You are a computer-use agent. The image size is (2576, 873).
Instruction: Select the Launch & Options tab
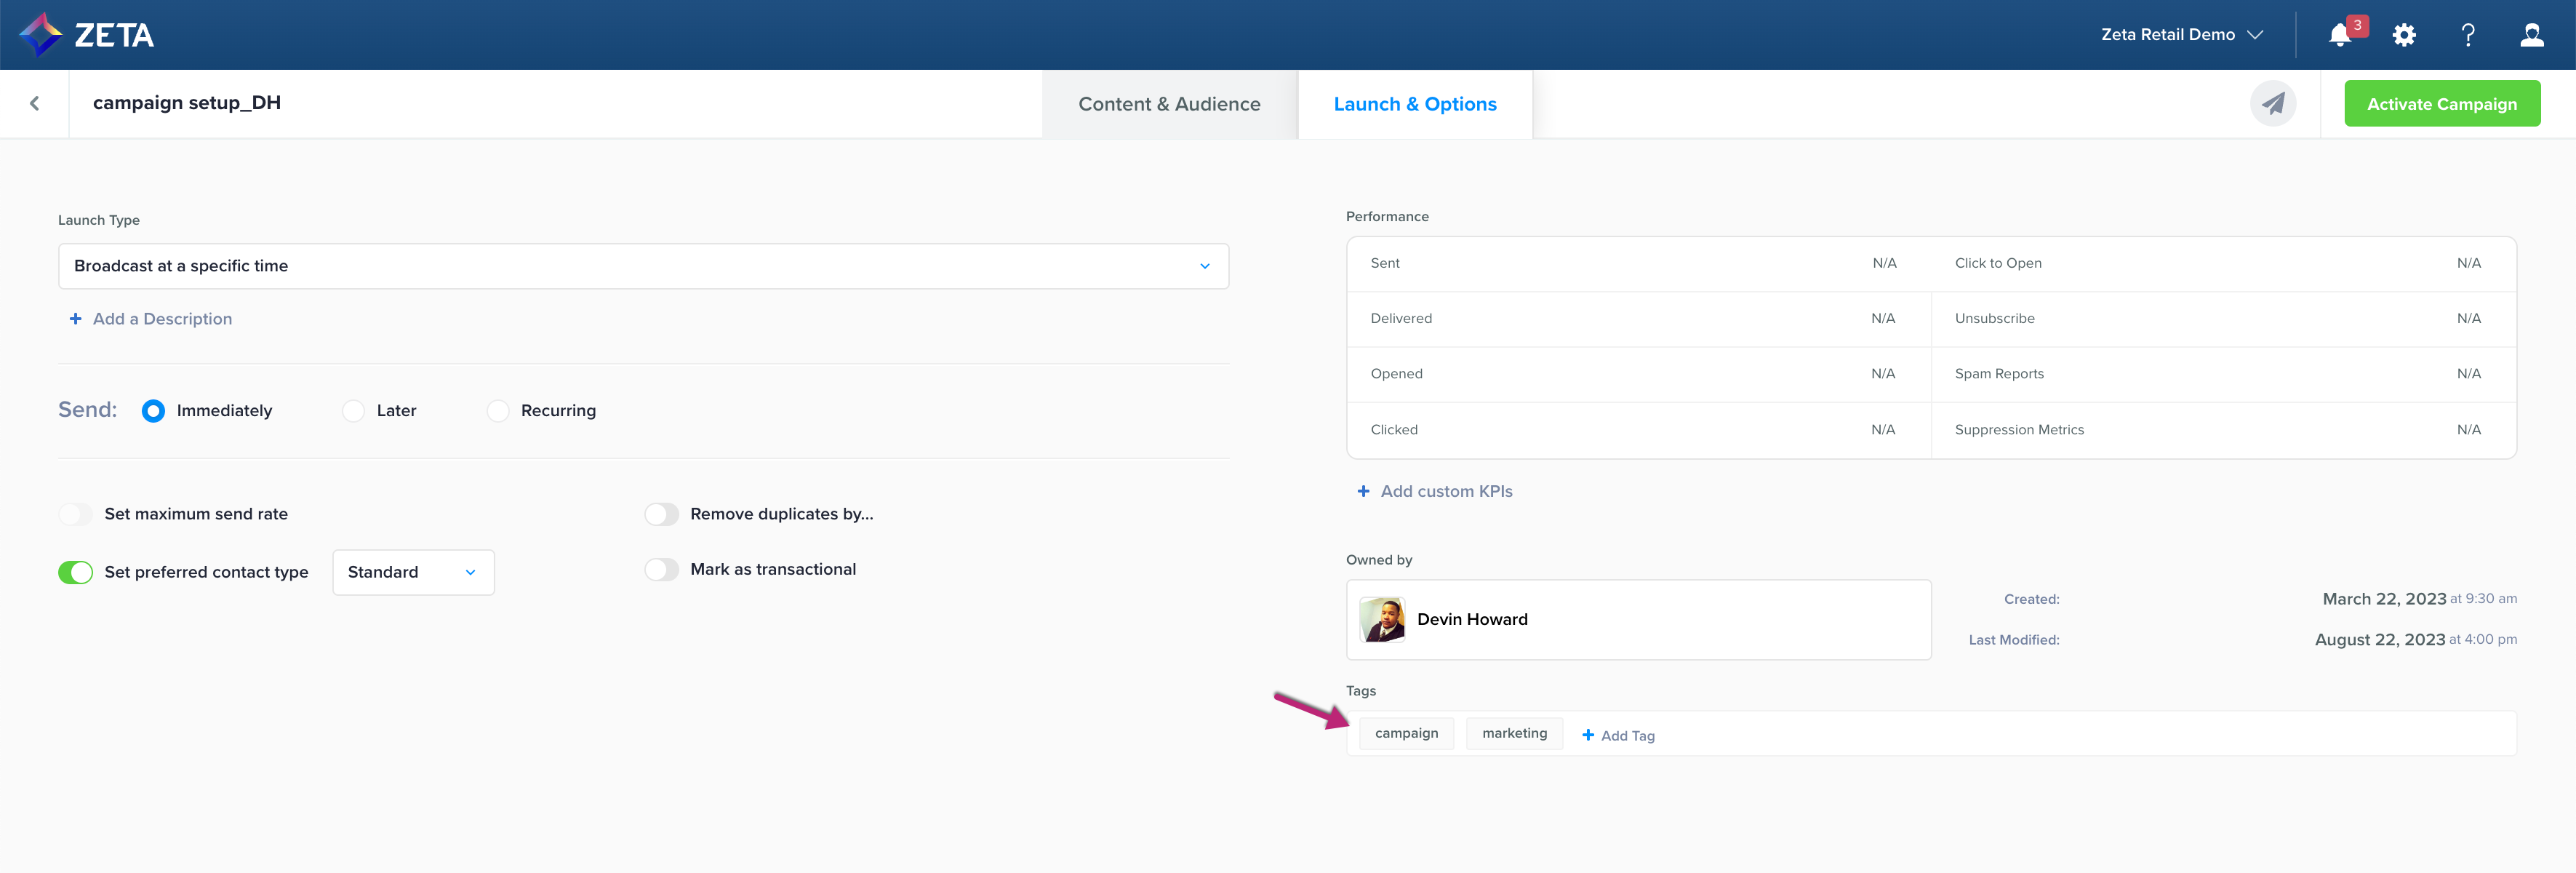coord(1414,104)
